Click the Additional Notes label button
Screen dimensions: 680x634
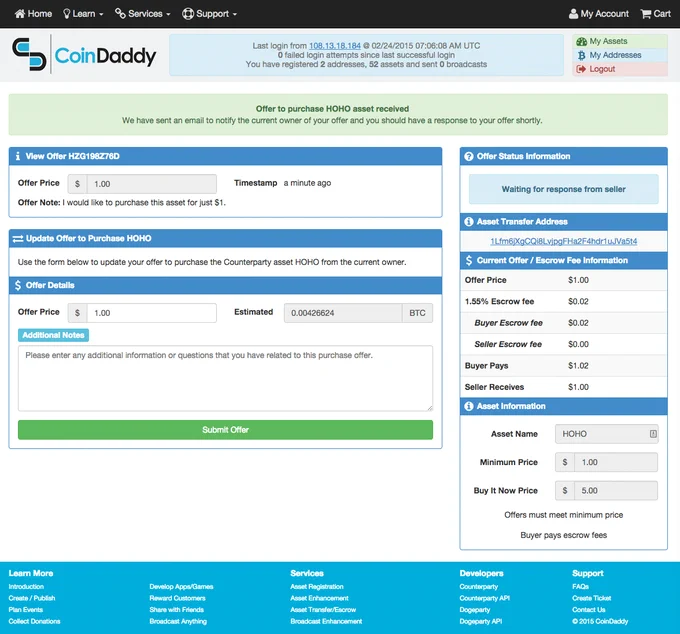click(53, 335)
